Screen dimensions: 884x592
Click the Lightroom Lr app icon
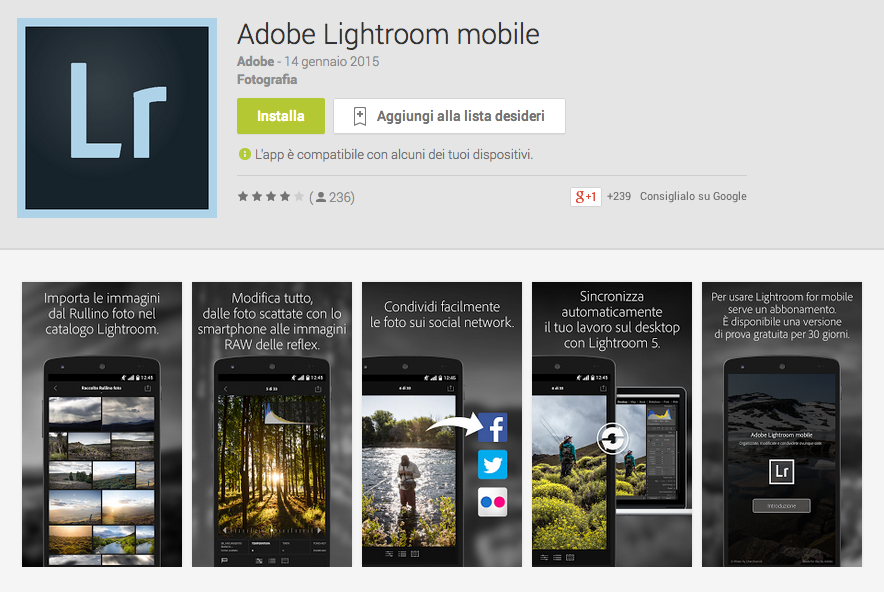[x=117, y=118]
